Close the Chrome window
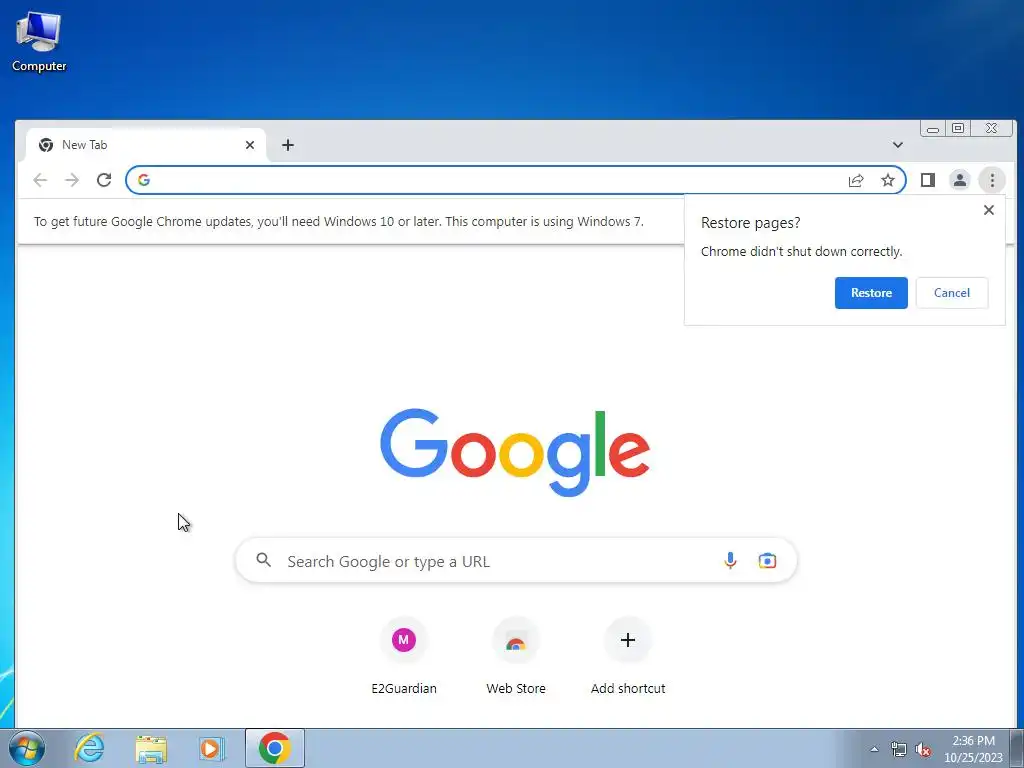The height and width of the screenshot is (768, 1024). tap(991, 129)
